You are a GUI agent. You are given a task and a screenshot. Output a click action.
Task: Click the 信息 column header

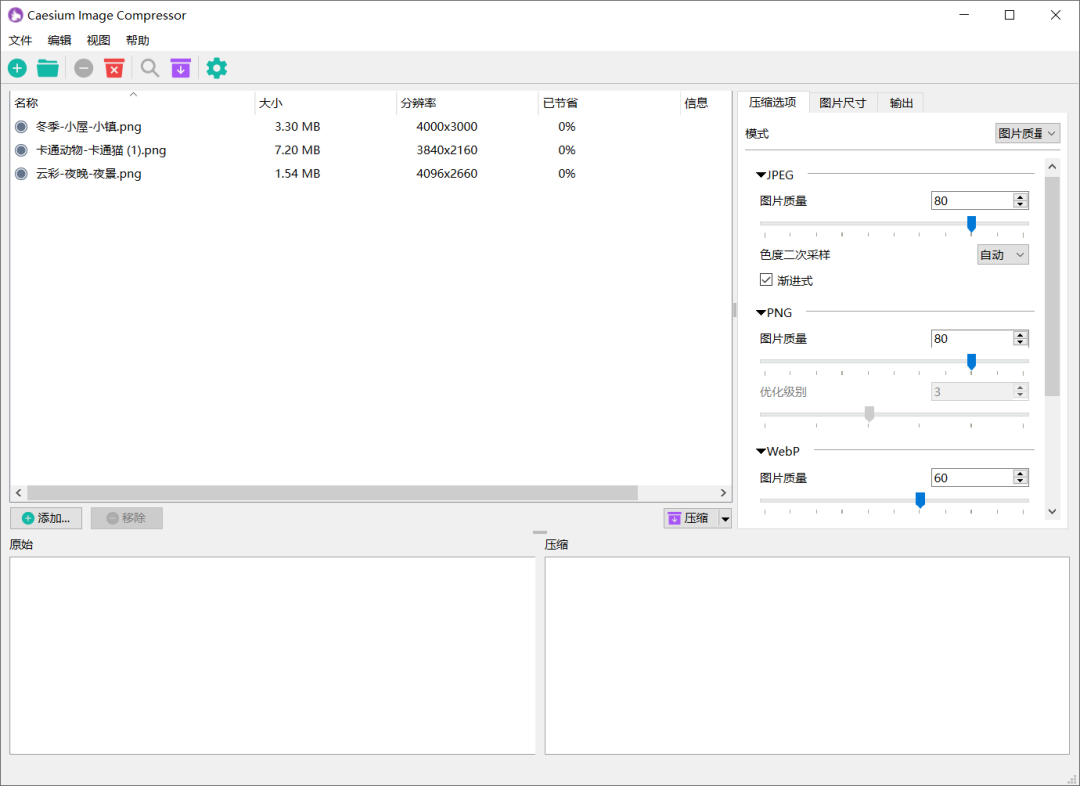(705, 103)
